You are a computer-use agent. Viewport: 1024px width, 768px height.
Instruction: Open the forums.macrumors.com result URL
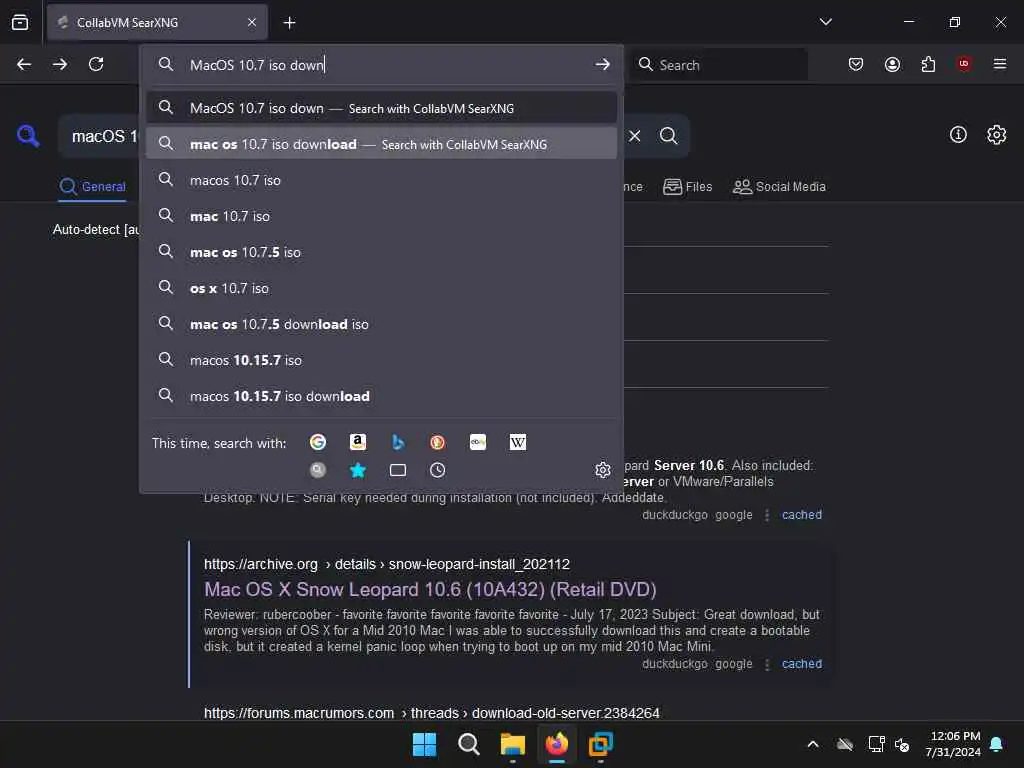pos(432,712)
